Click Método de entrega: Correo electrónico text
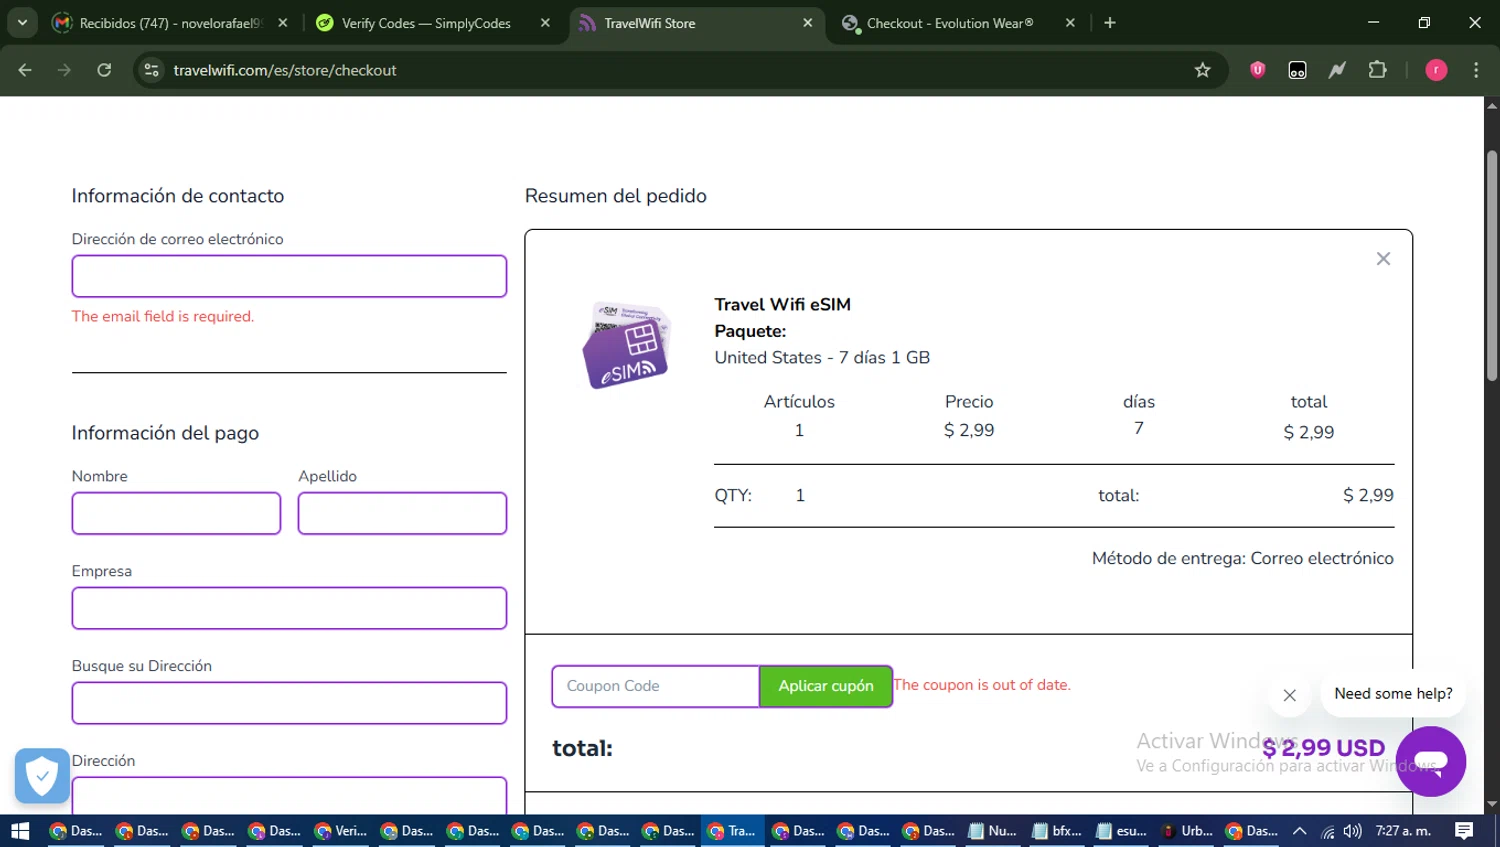The height and width of the screenshot is (847, 1500). 1242,558
